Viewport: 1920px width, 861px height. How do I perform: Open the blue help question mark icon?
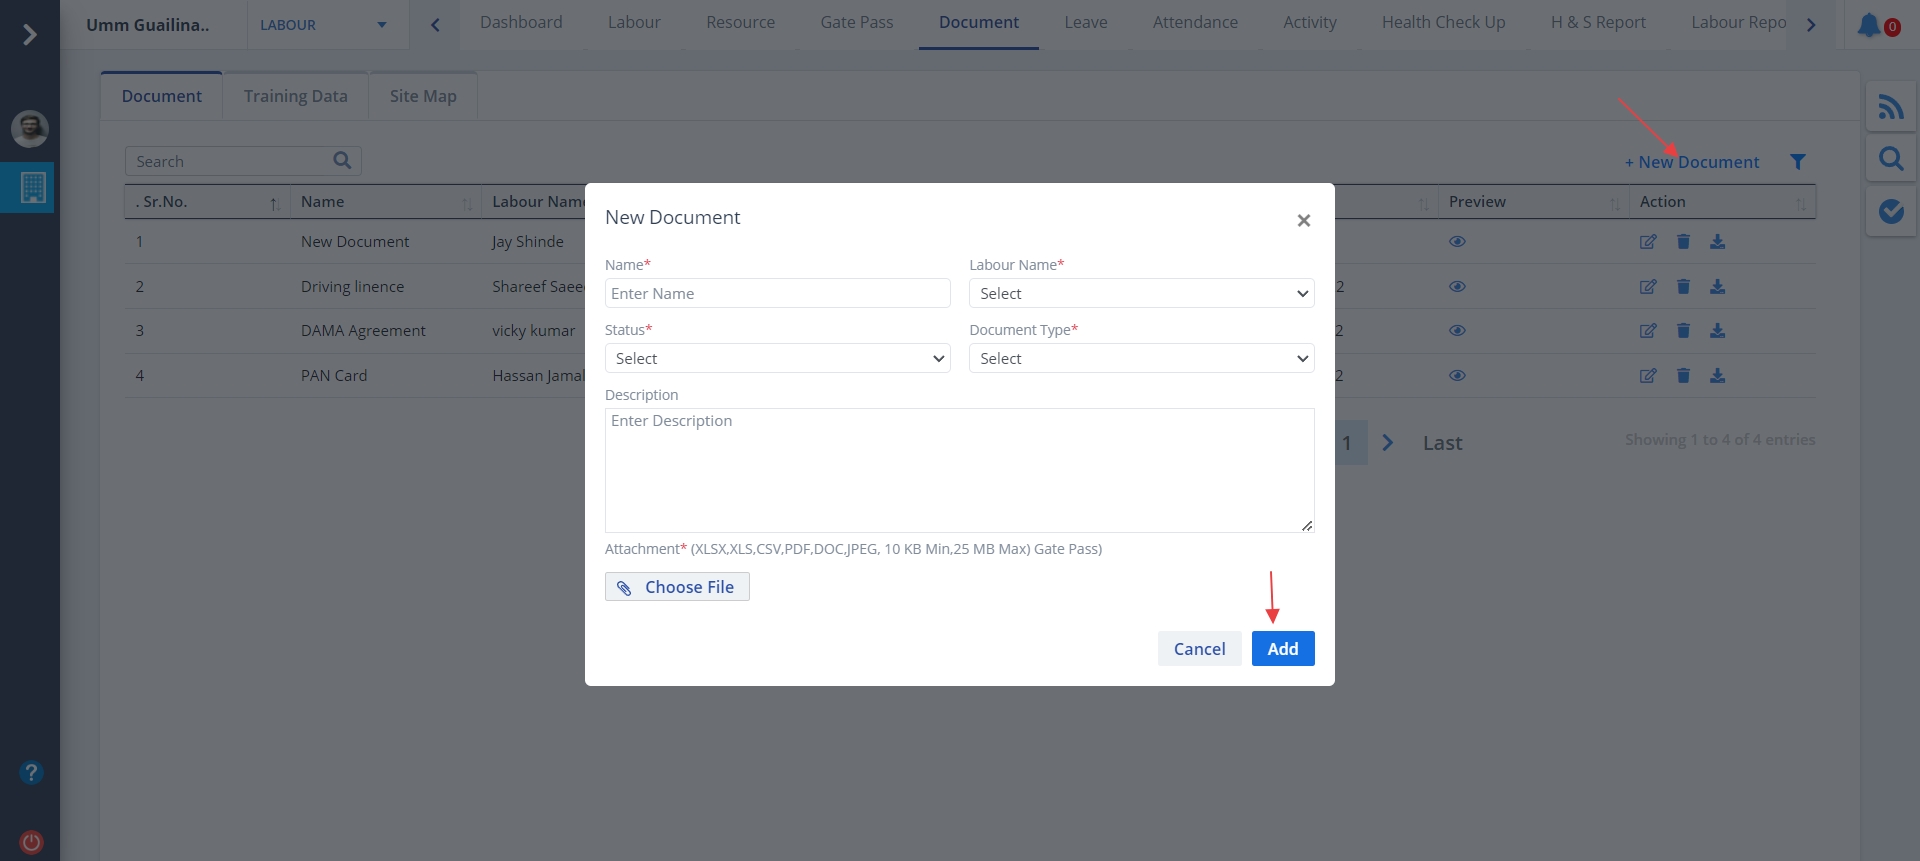point(32,772)
